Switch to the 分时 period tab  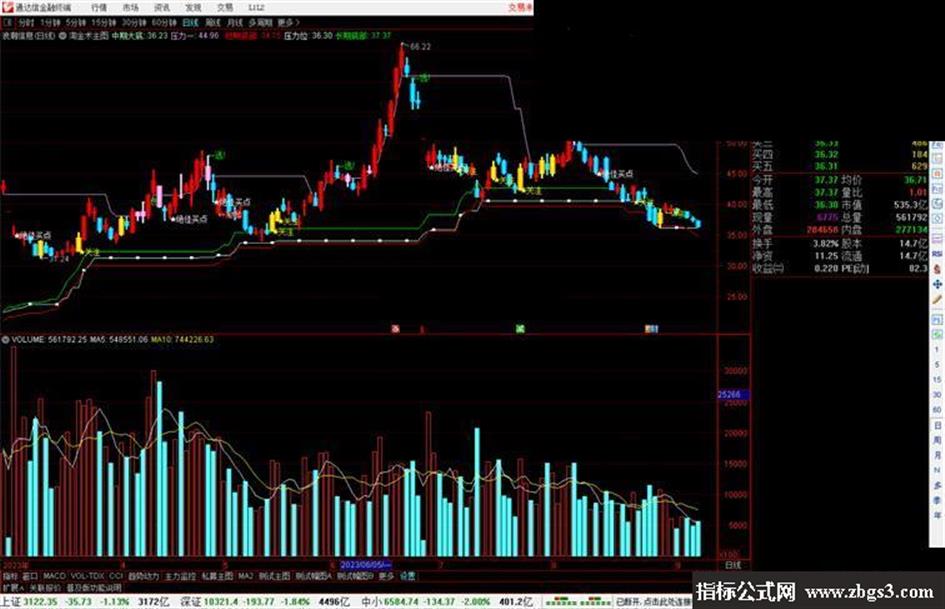26,23
